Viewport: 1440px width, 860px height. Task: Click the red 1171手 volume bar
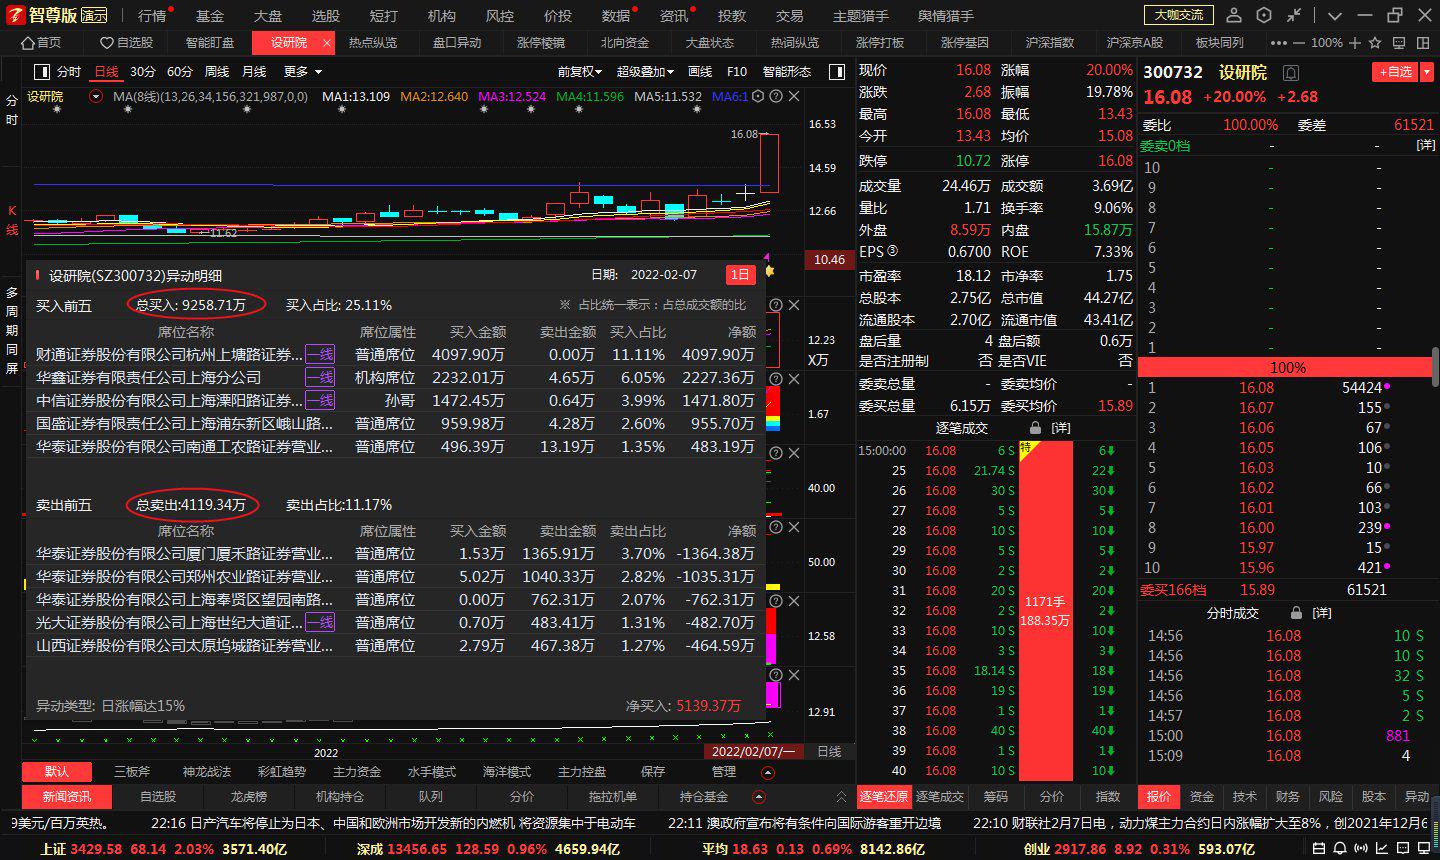(x=1045, y=611)
